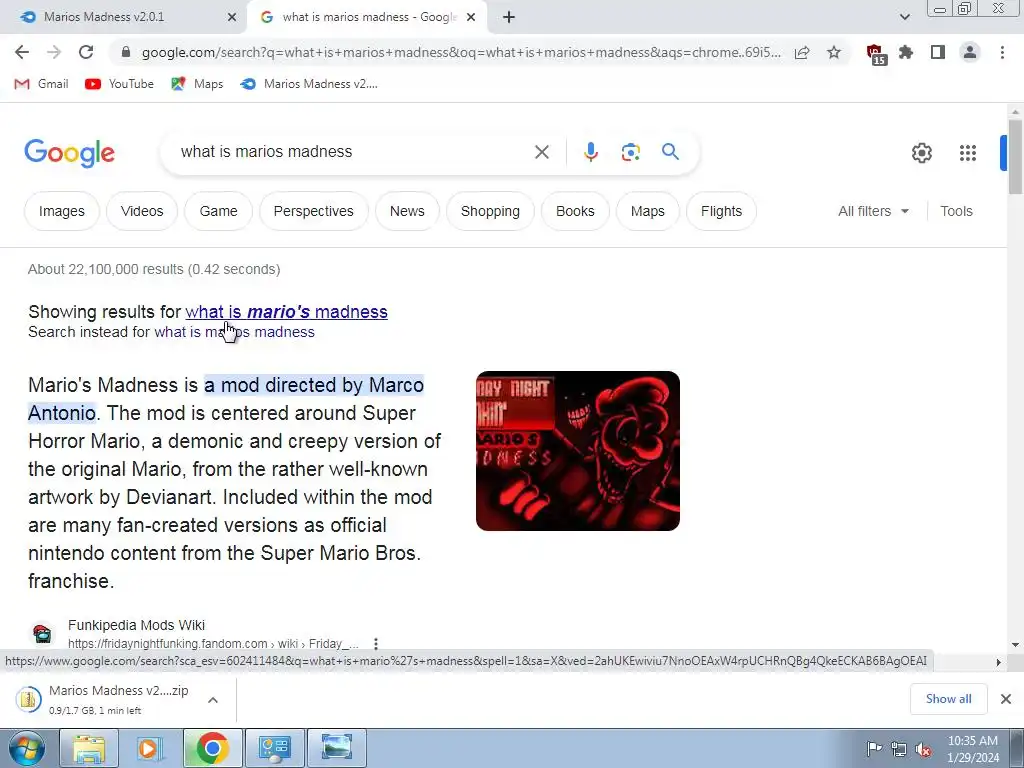The width and height of the screenshot is (1024, 768).
Task: Start voice search with the microphone
Action: point(590,152)
